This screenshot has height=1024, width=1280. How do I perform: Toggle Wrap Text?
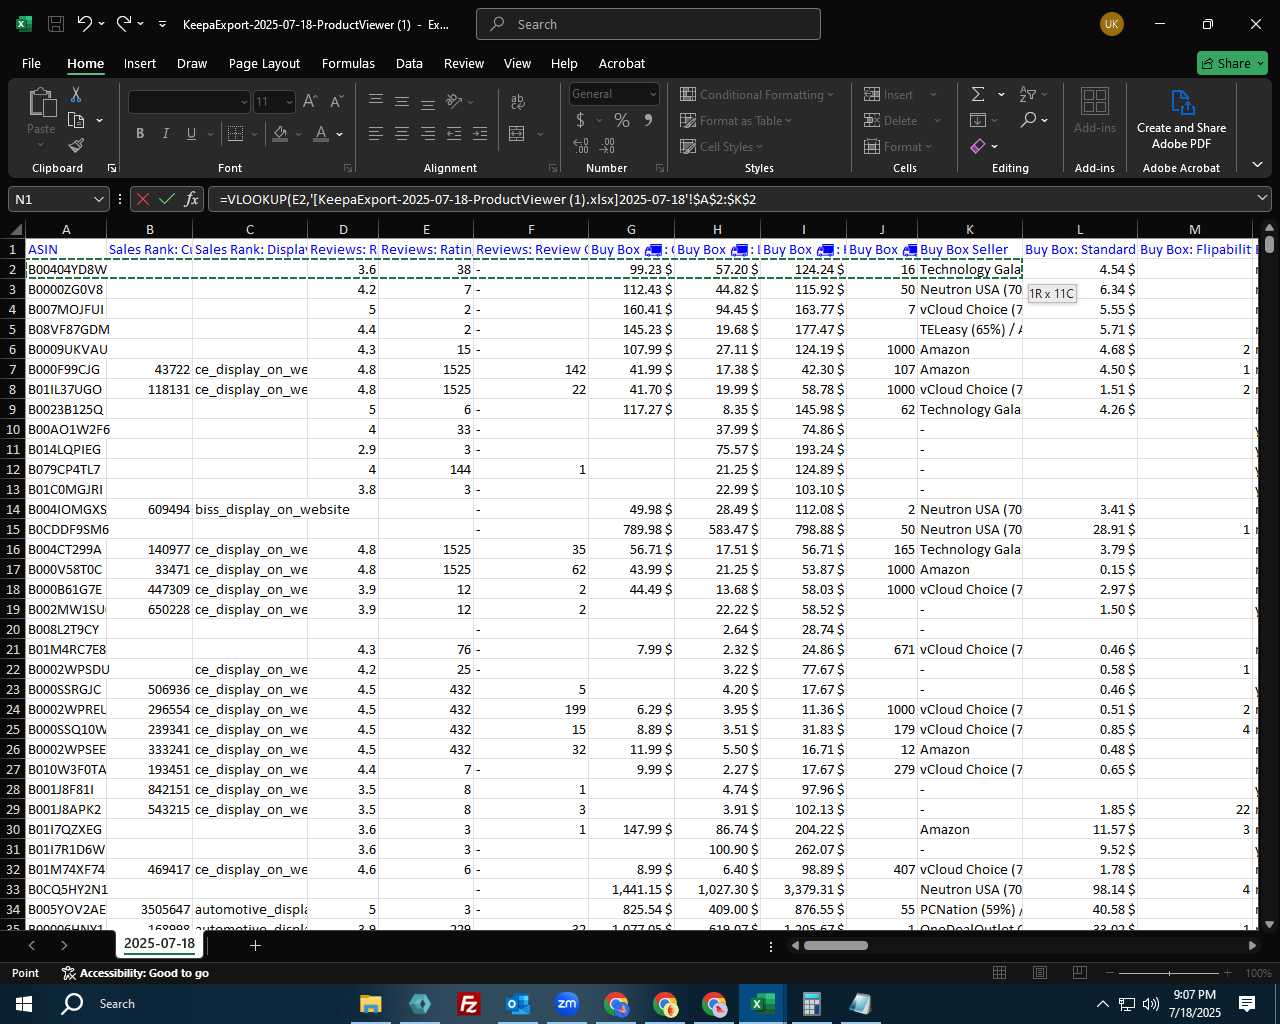point(518,101)
